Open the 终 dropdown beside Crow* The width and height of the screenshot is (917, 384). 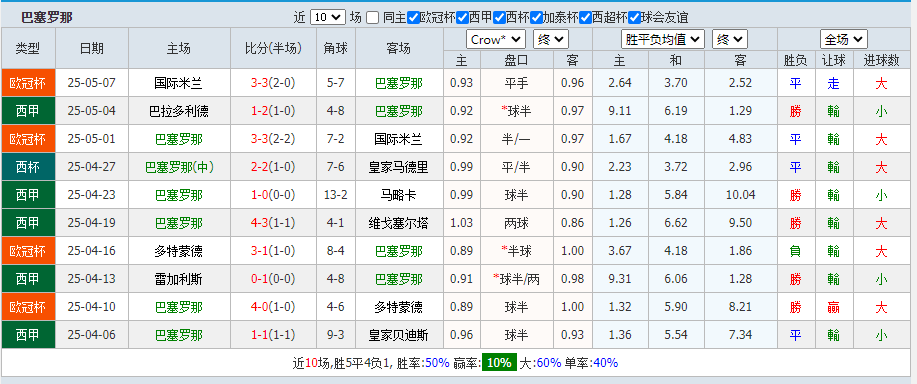(551, 40)
